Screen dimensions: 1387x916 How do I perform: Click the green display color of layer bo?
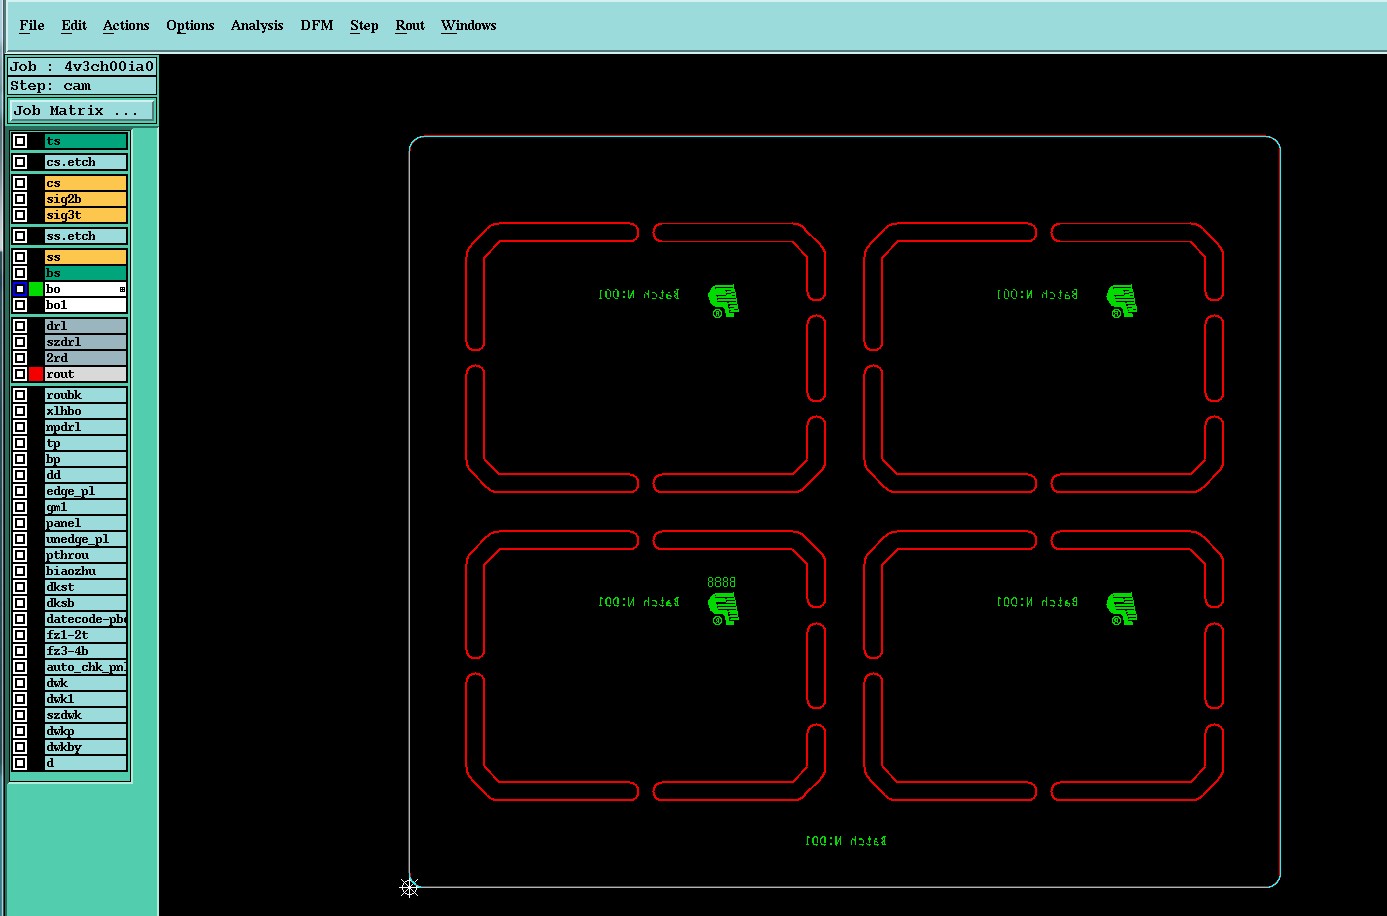(x=36, y=289)
